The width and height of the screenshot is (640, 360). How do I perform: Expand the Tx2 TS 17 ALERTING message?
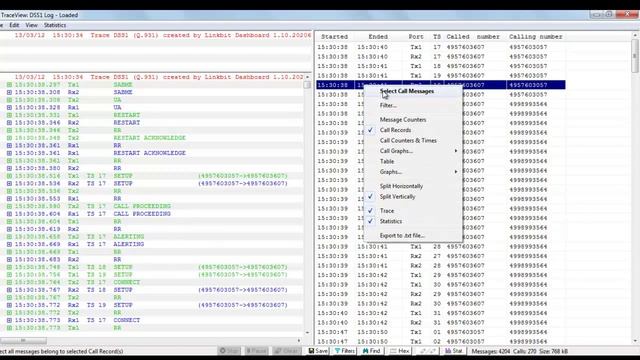(9, 237)
